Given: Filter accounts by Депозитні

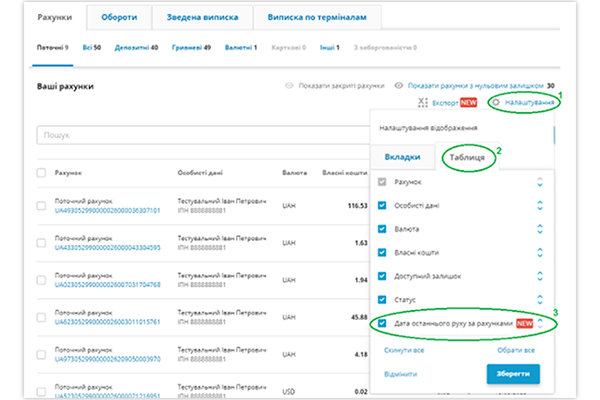Looking at the screenshot, I should 136,47.
